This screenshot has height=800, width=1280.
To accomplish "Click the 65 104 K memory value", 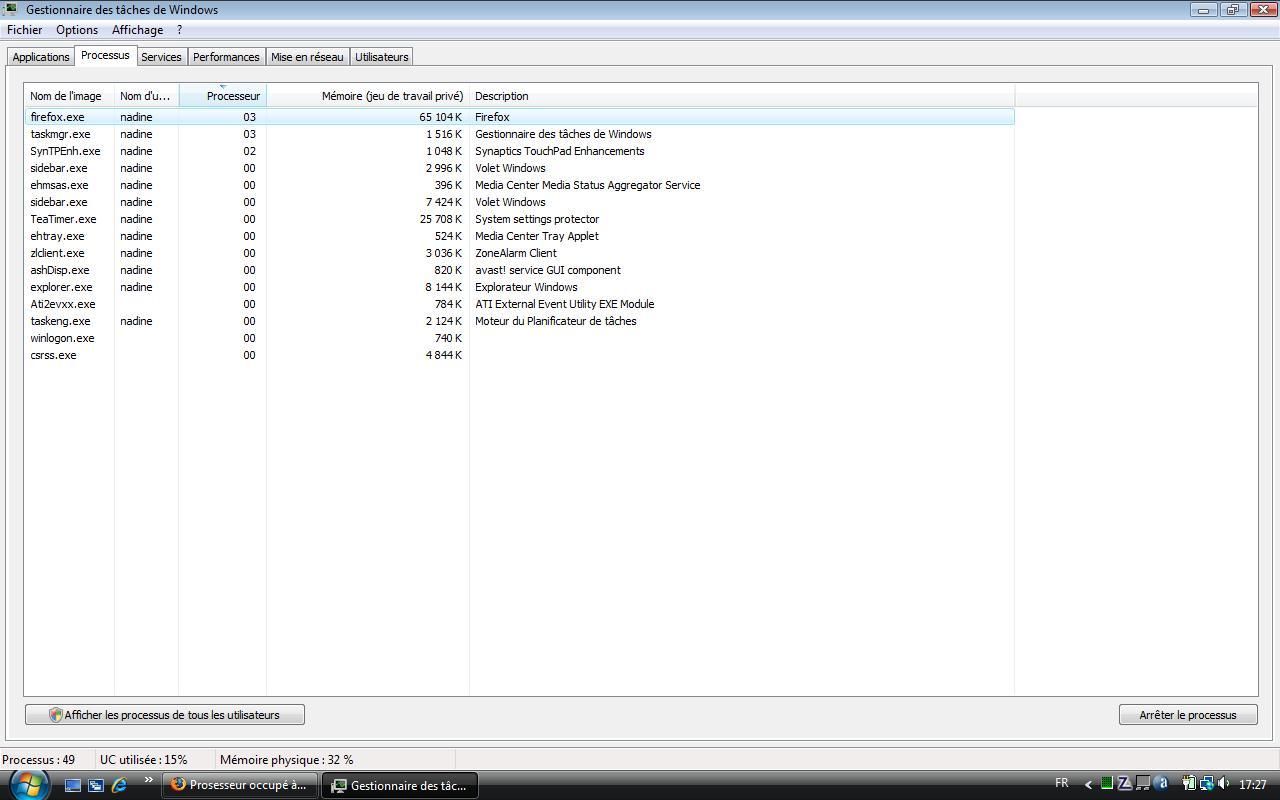I will pos(441,117).
